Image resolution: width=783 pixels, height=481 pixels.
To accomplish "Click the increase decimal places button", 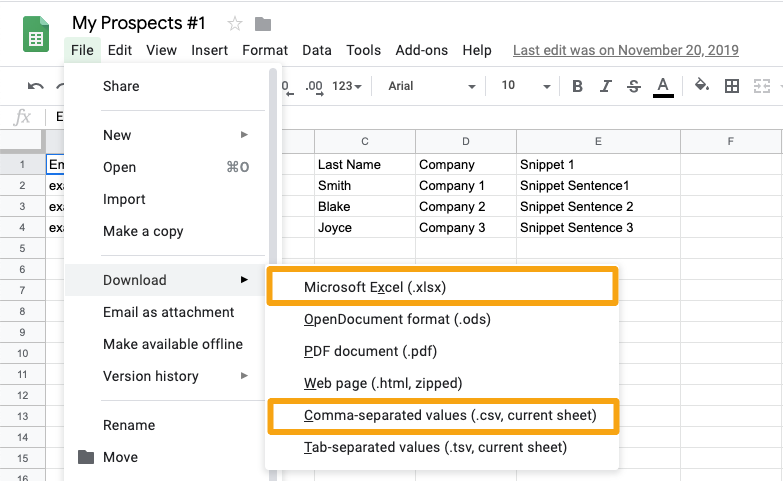I will (314, 86).
